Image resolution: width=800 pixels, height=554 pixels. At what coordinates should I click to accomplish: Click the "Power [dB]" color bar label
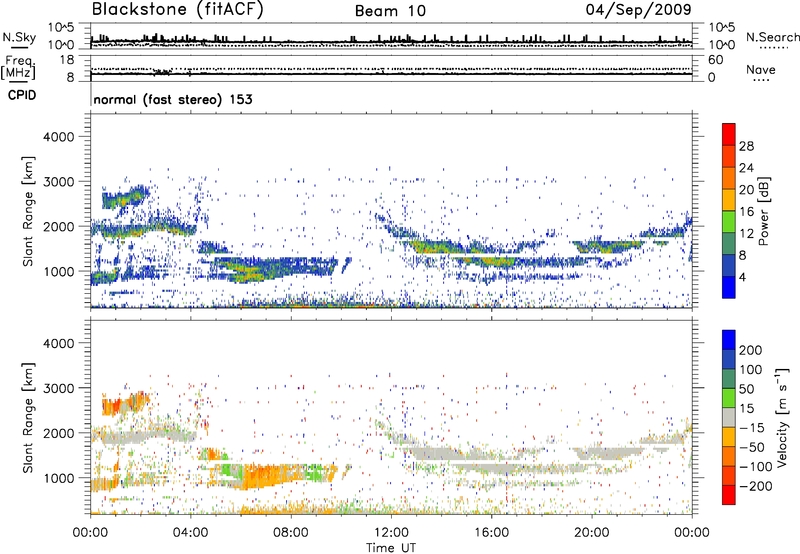763,211
